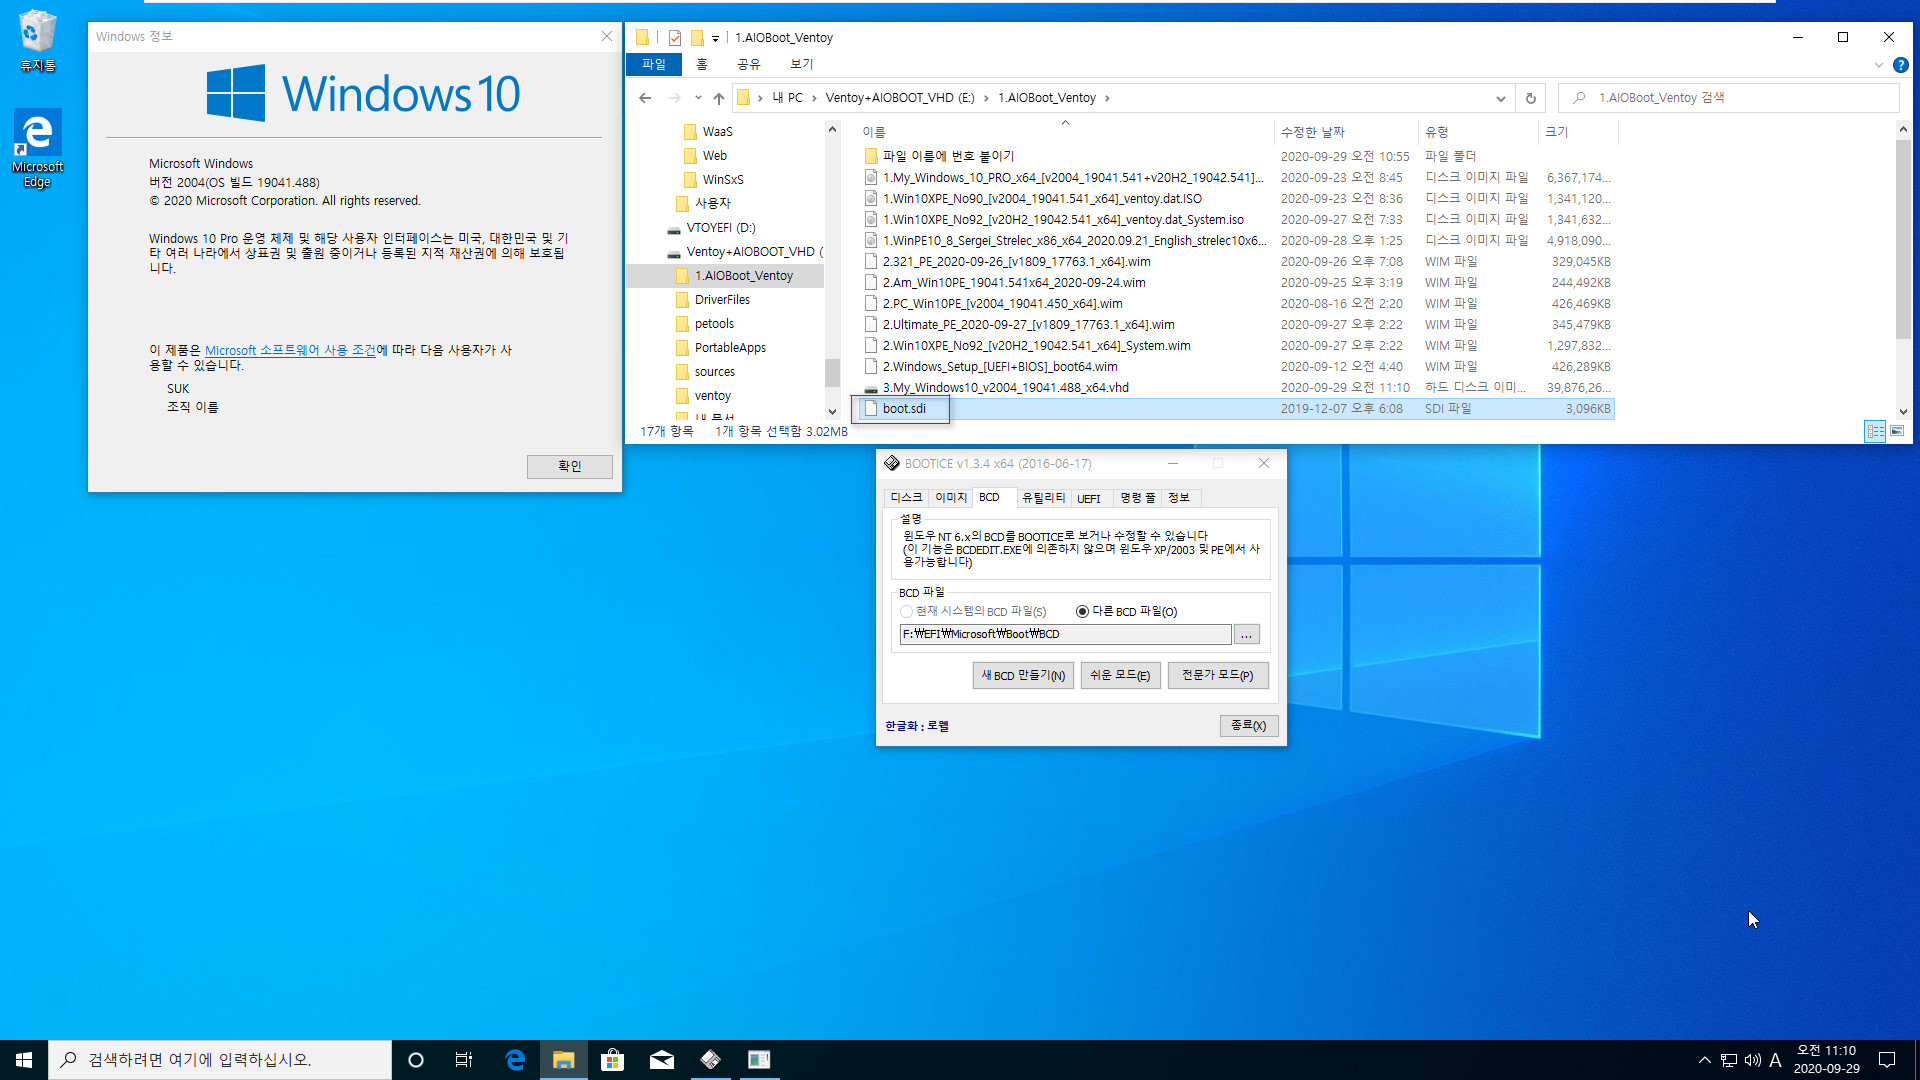The height and width of the screenshot is (1080, 1920).
Task: Switch Explorer to large icons view
Action: (x=1897, y=431)
